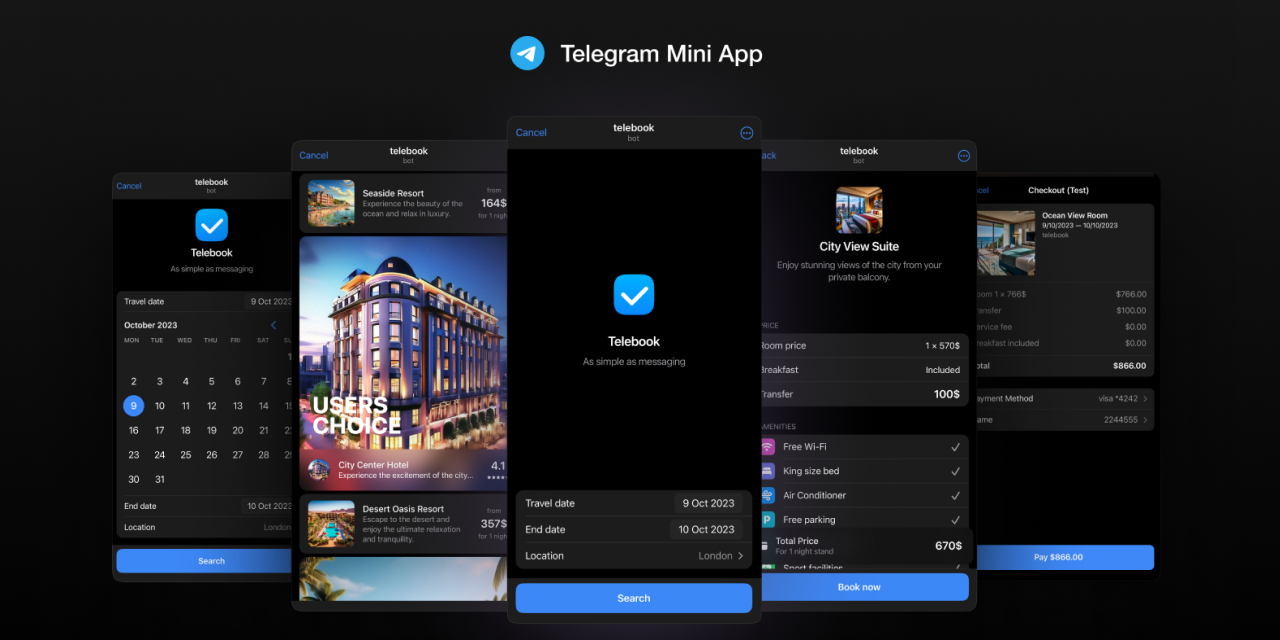Open the Location London chevron on center screen
This screenshot has height=640, width=1280.
[x=741, y=556]
